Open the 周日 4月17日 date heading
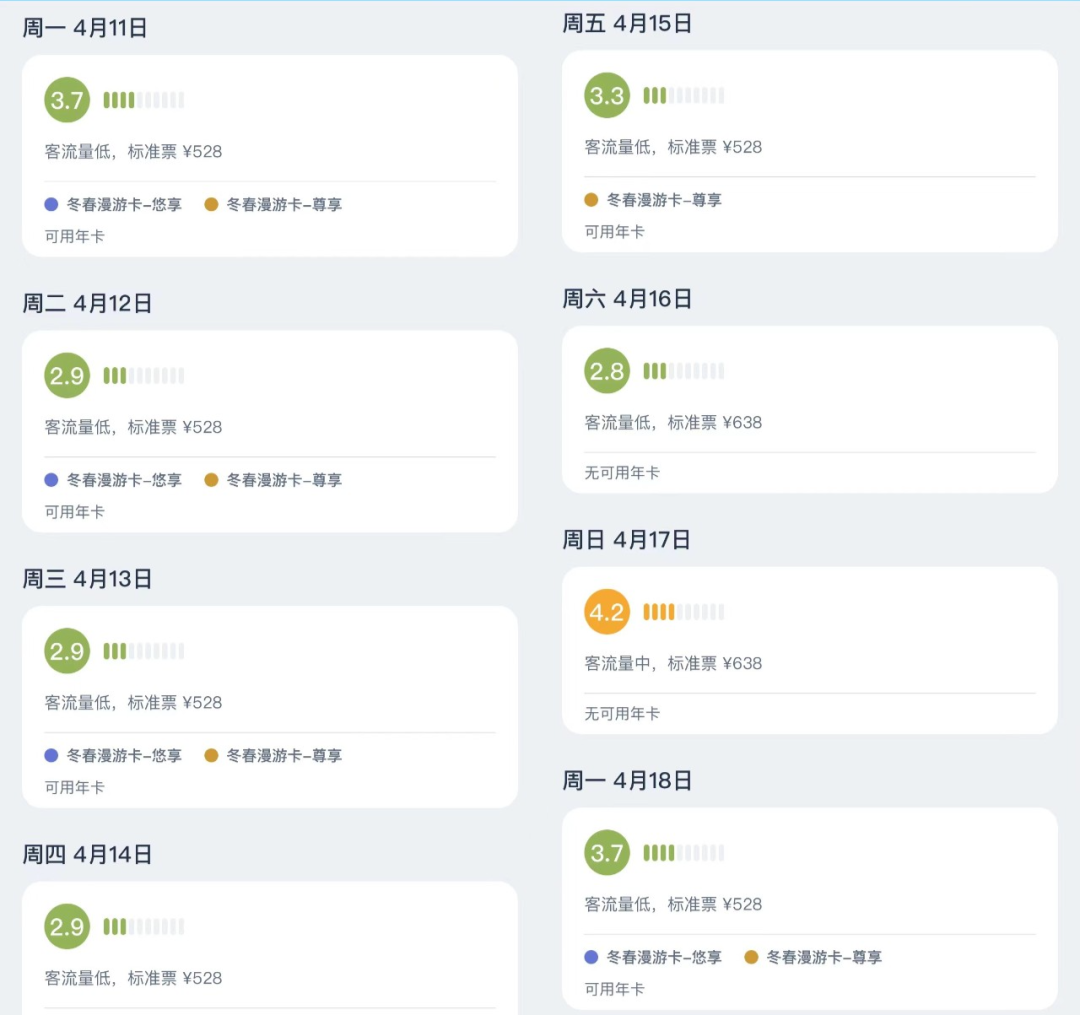Image resolution: width=1080 pixels, height=1015 pixels. (x=627, y=540)
